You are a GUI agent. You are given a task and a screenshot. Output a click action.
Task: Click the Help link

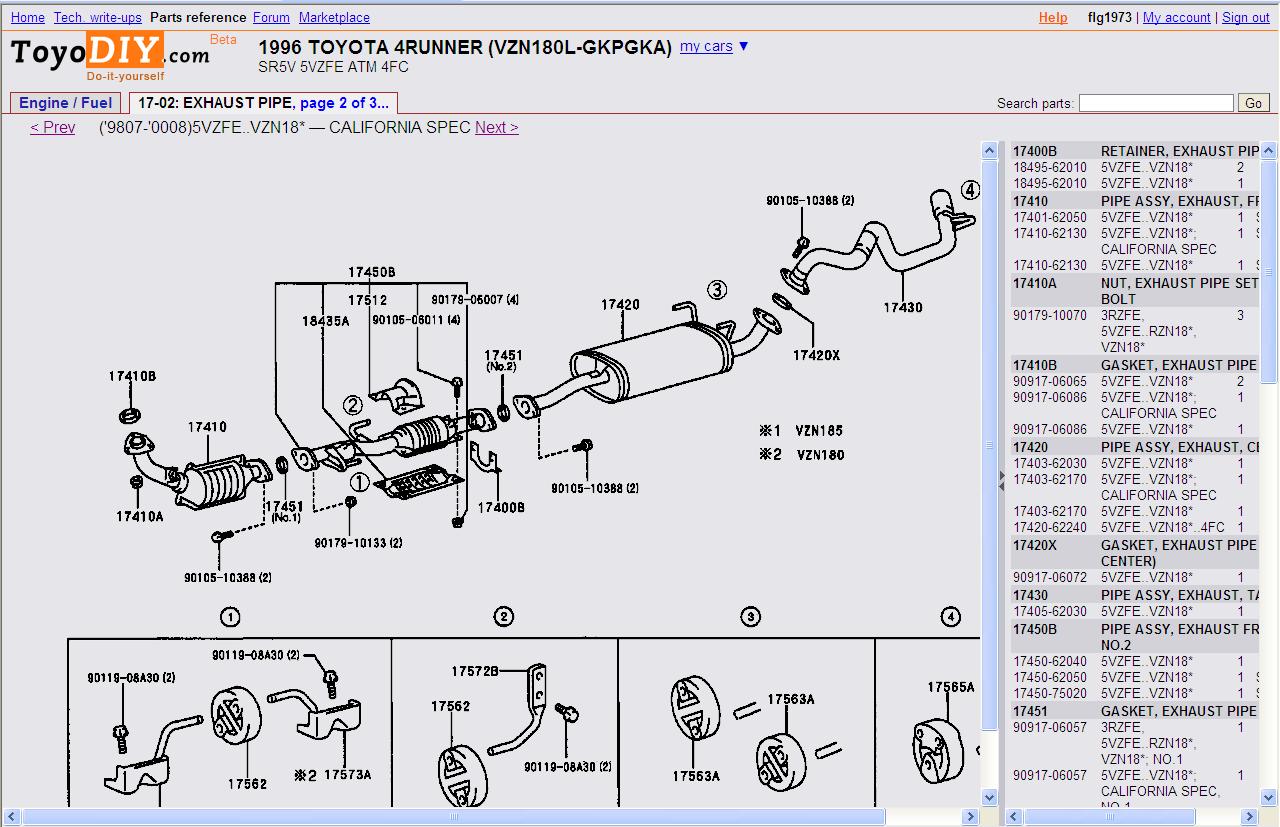[x=1053, y=18]
